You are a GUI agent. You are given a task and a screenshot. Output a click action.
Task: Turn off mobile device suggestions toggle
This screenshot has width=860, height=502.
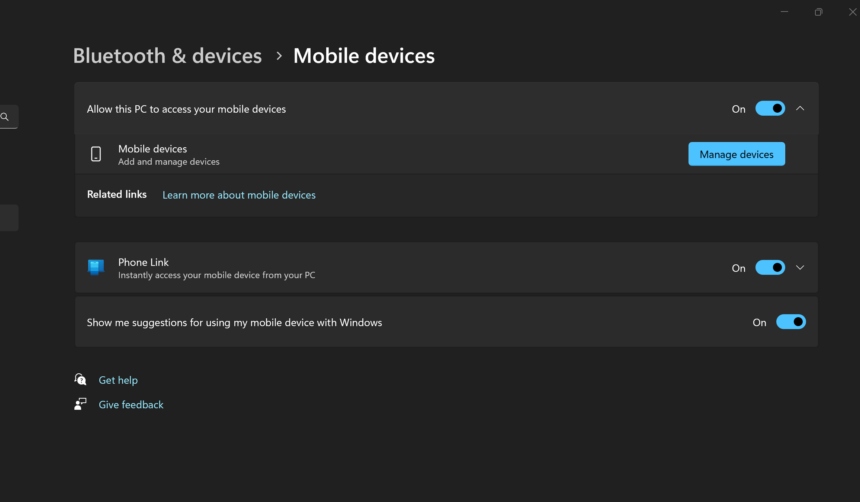(790, 322)
